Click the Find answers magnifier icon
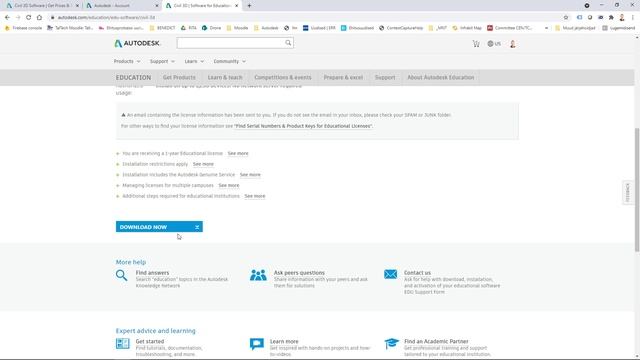The image size is (640, 360). 121,276
